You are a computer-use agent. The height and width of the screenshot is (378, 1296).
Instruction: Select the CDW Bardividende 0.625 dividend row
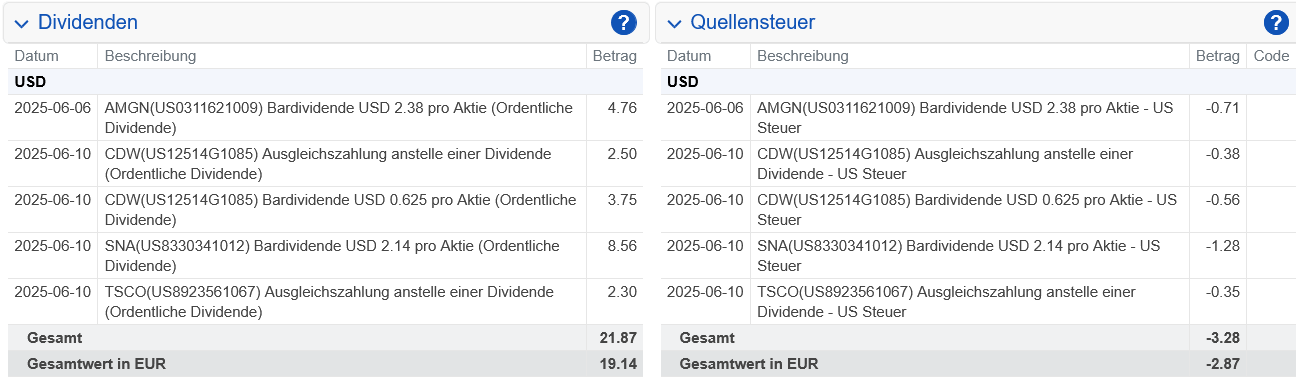(325, 210)
